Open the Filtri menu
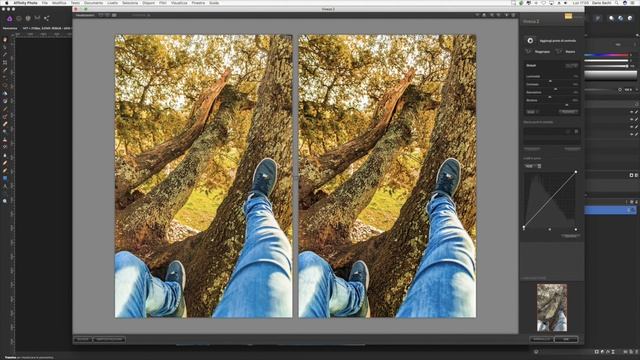The width and height of the screenshot is (640, 360). 163,3
